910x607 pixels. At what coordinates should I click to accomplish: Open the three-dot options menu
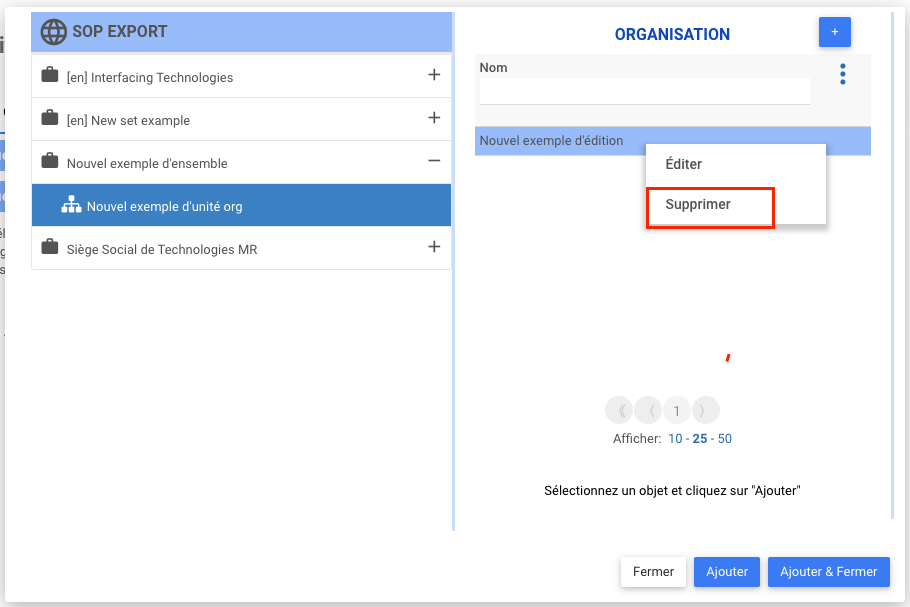[843, 74]
